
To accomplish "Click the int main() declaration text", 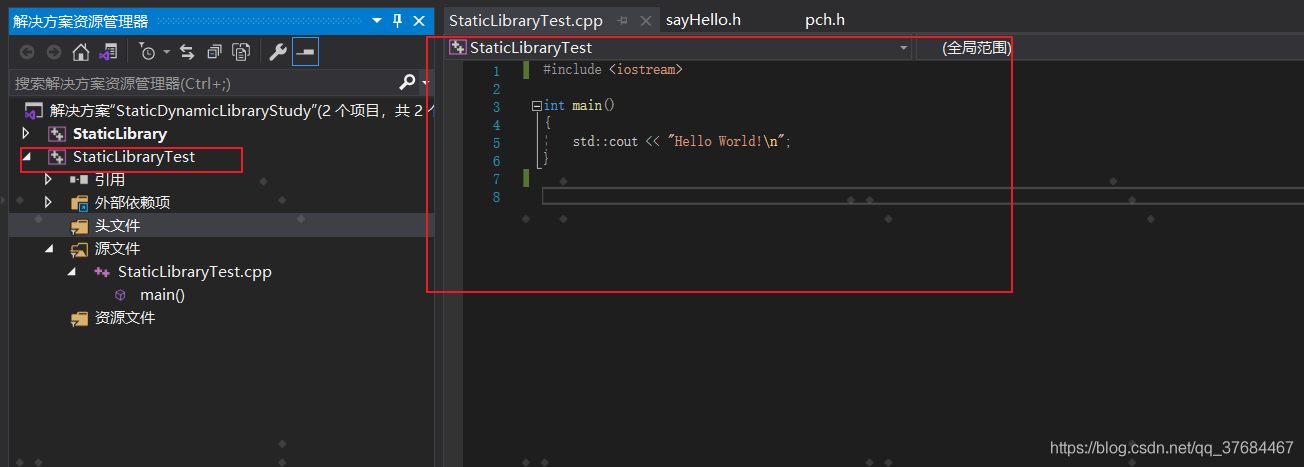I will point(579,105).
